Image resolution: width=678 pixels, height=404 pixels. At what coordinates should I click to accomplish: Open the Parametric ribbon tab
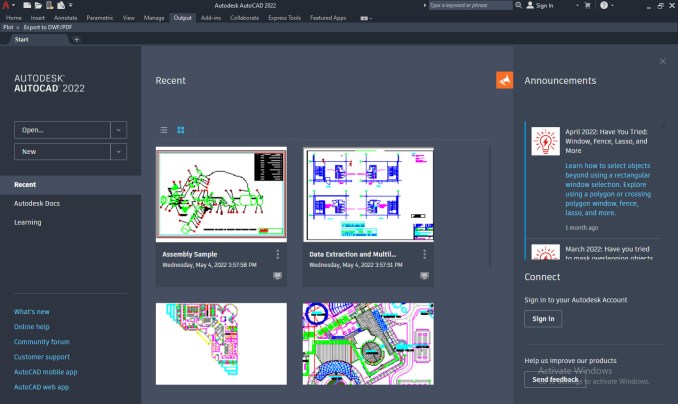pyautogui.click(x=100, y=18)
